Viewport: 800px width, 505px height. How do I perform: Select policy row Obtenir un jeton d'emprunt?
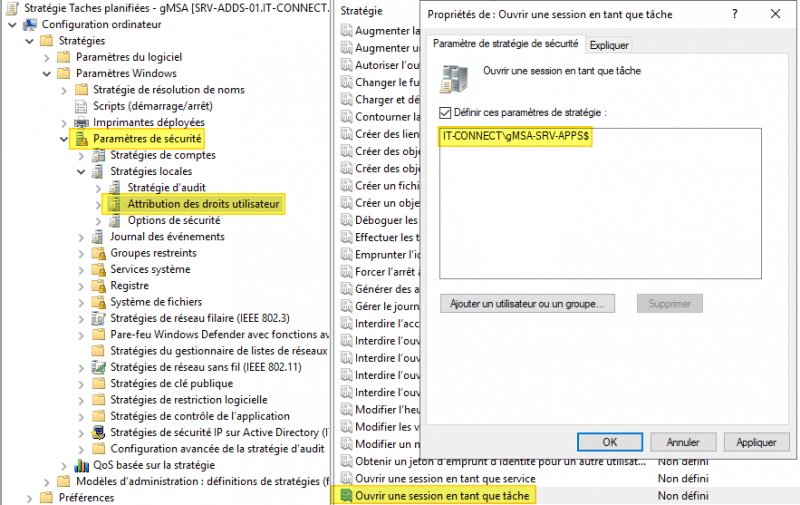pyautogui.click(x=501, y=462)
